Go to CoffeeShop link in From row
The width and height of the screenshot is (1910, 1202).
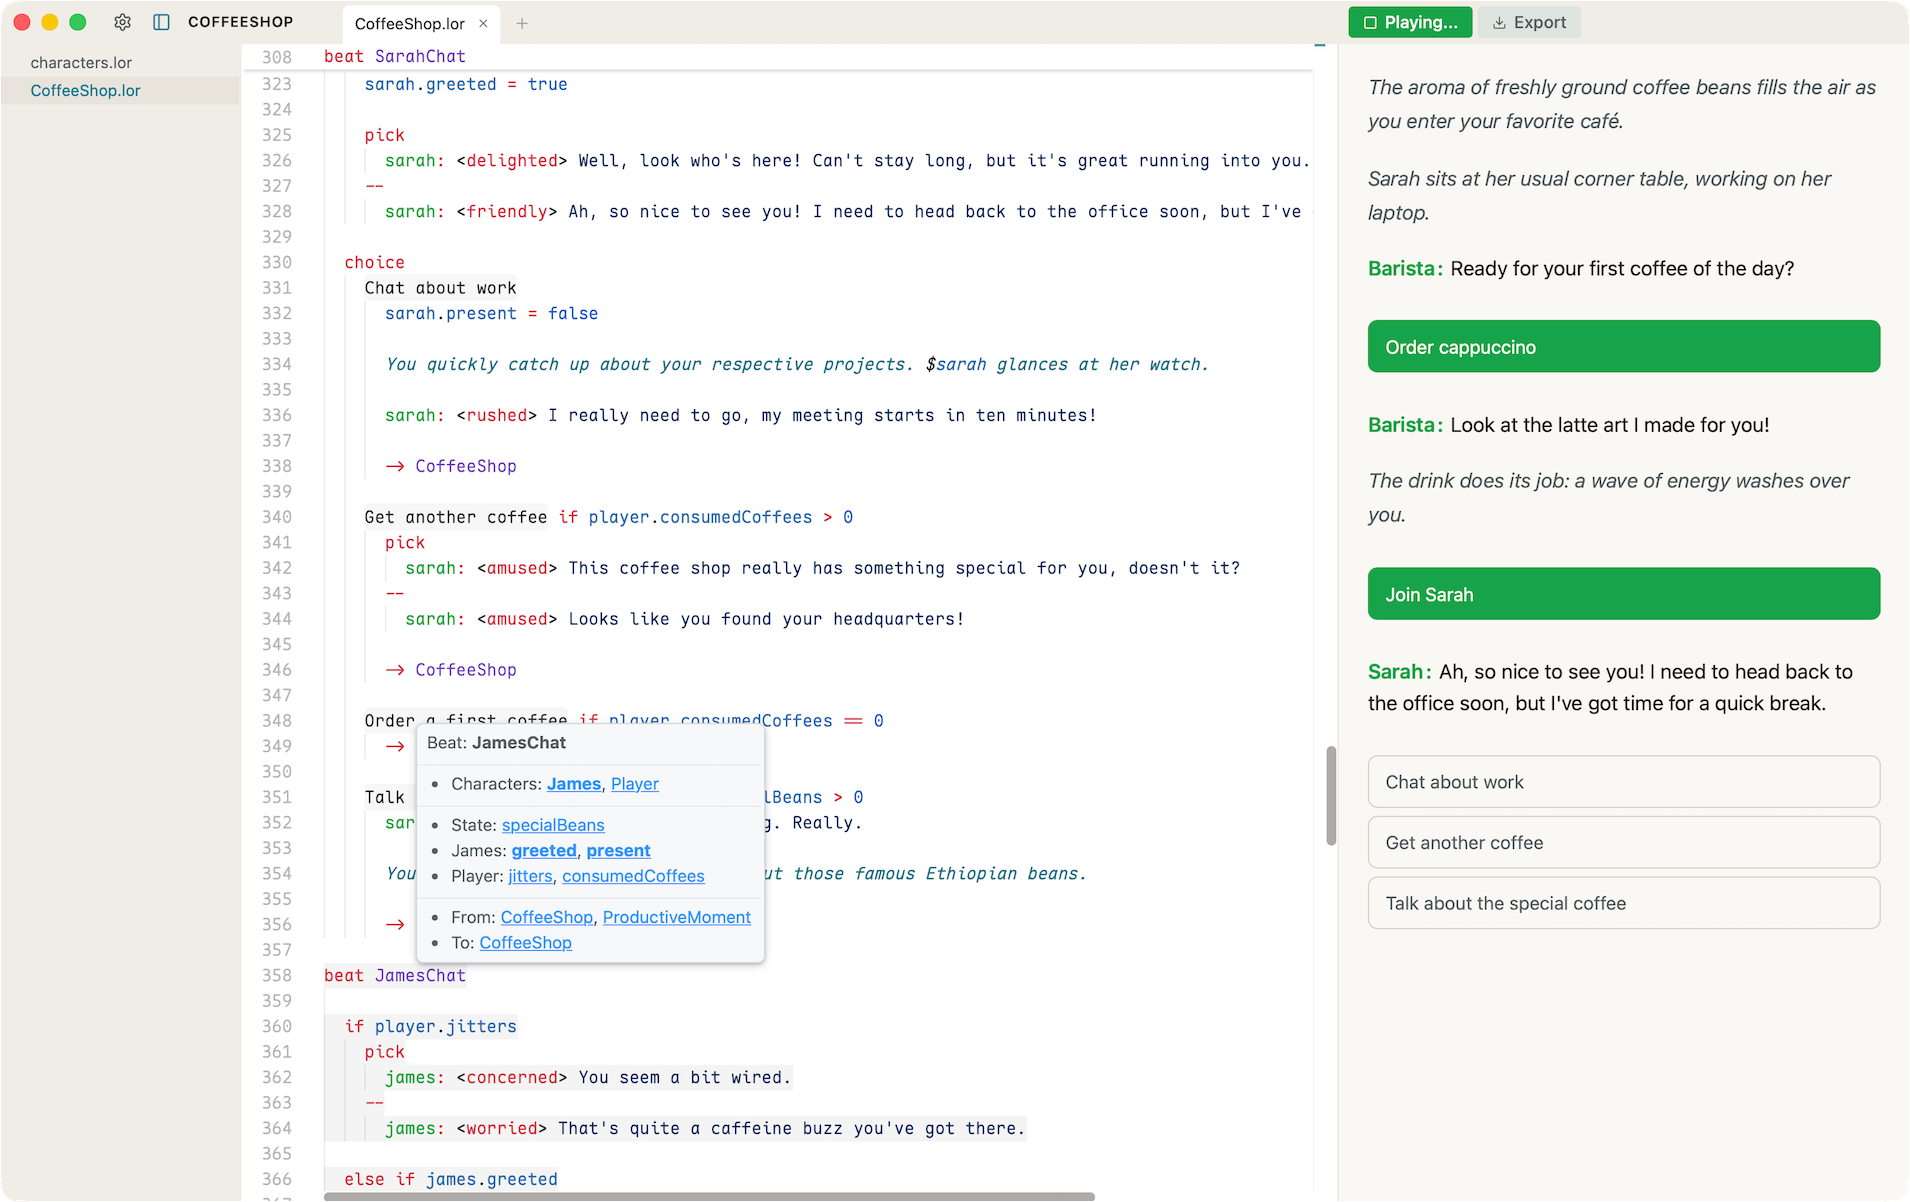coord(547,917)
